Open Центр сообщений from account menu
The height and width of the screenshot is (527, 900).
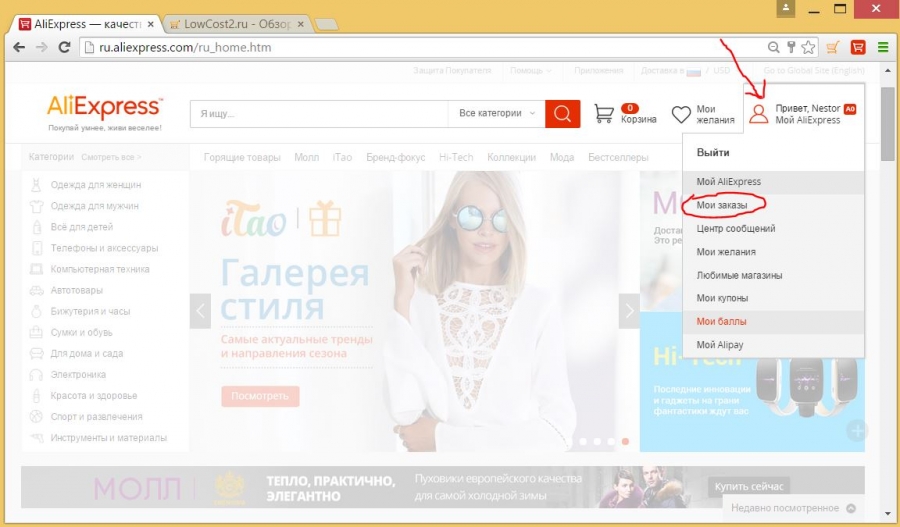coord(736,228)
